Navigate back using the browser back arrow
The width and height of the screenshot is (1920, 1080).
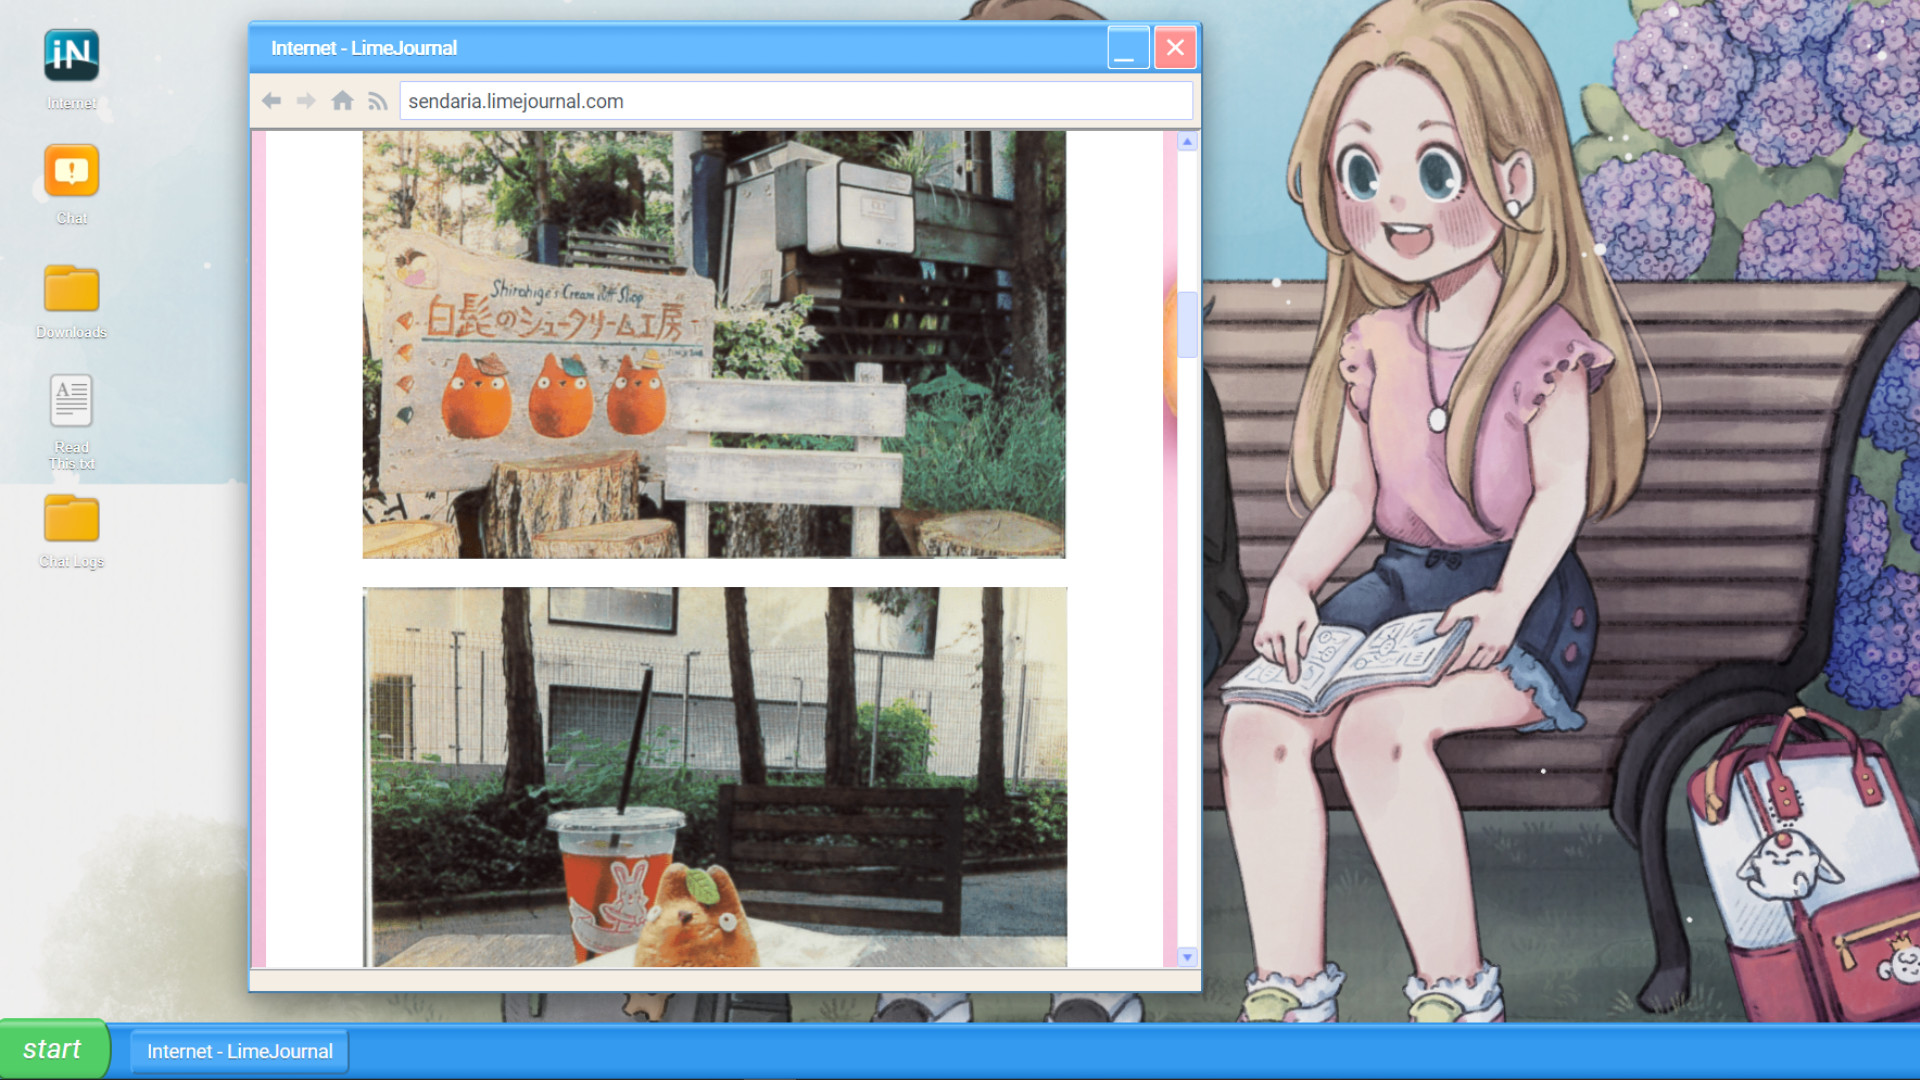coord(271,100)
